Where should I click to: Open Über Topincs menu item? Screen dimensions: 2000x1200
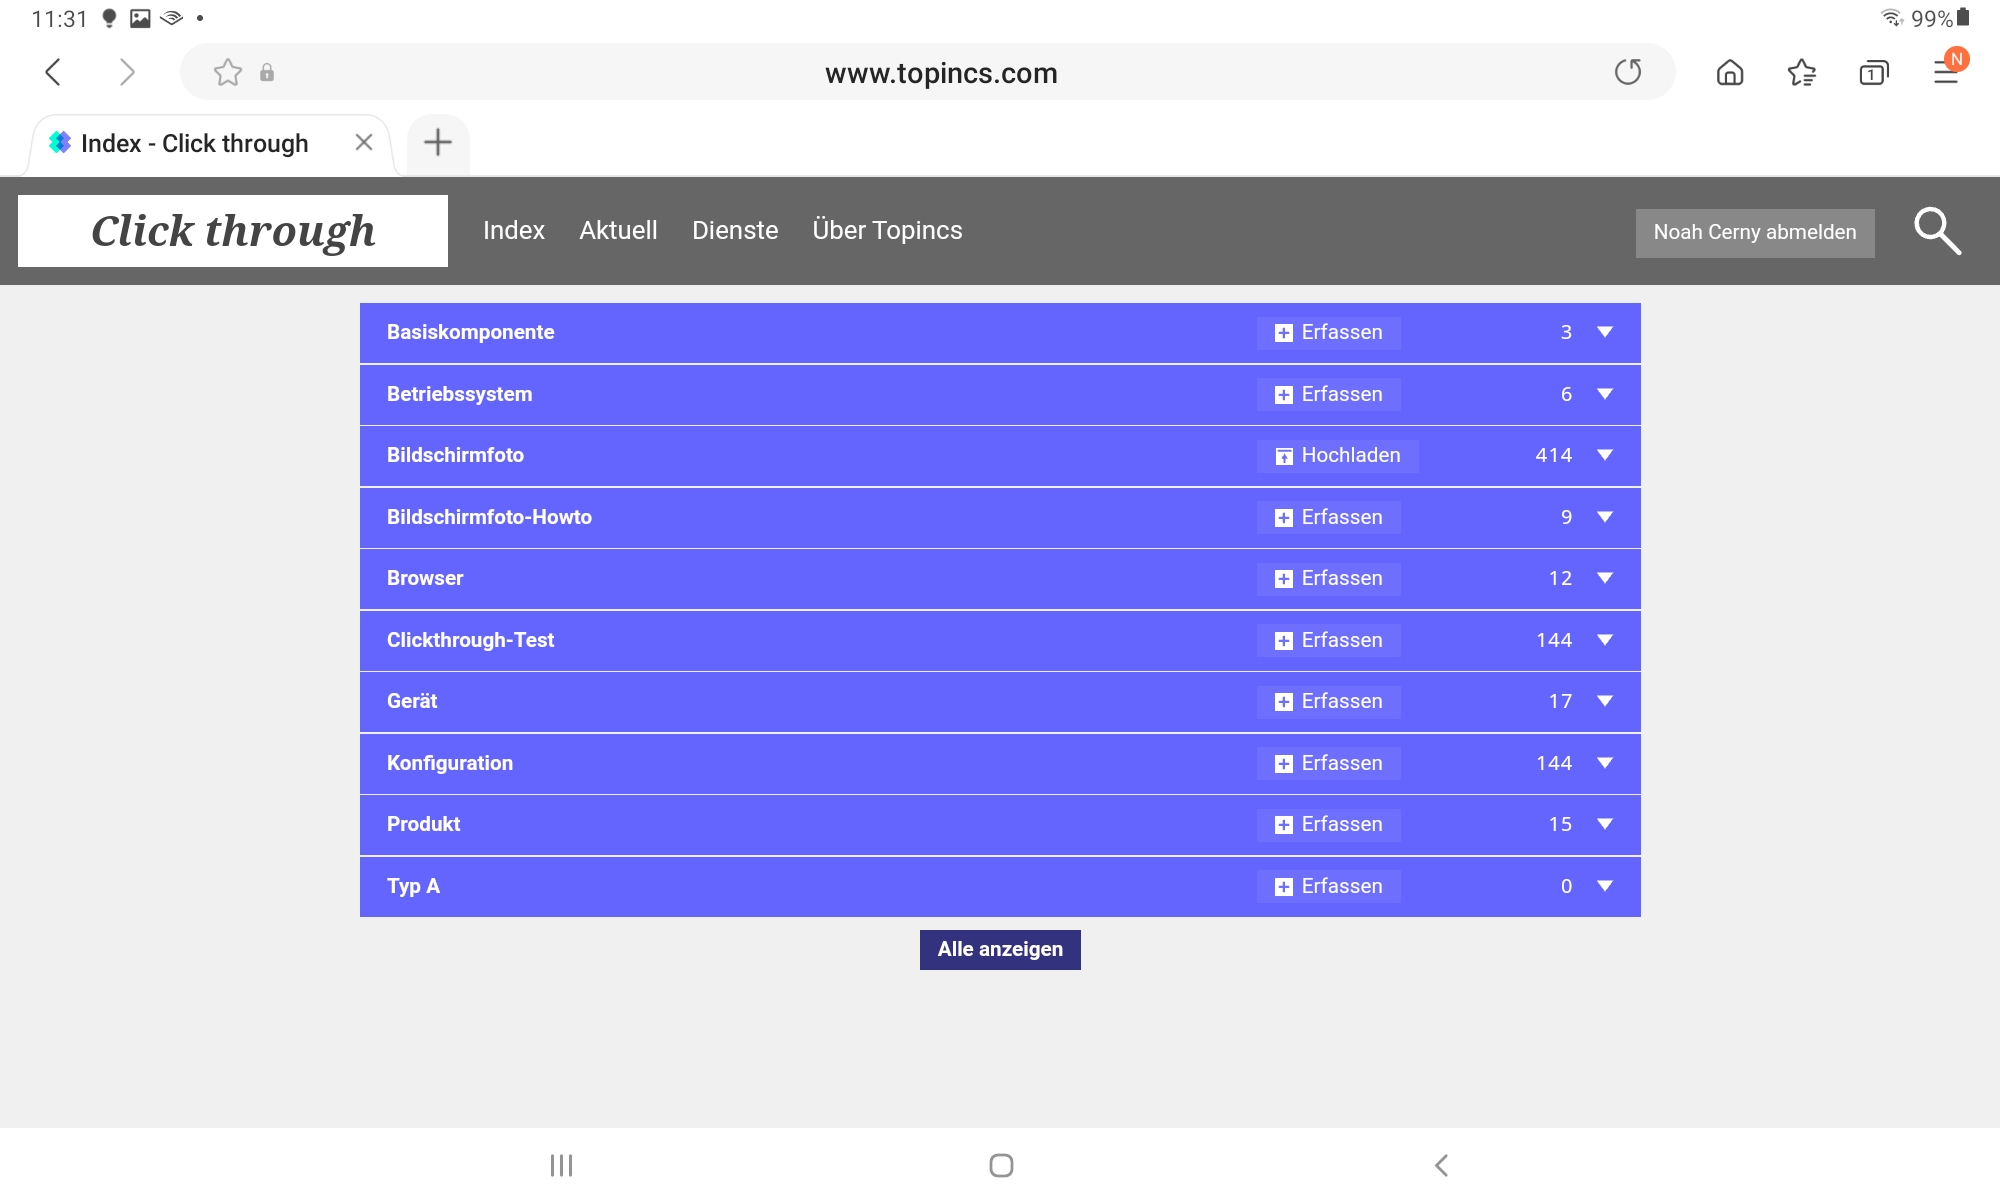[x=887, y=231]
